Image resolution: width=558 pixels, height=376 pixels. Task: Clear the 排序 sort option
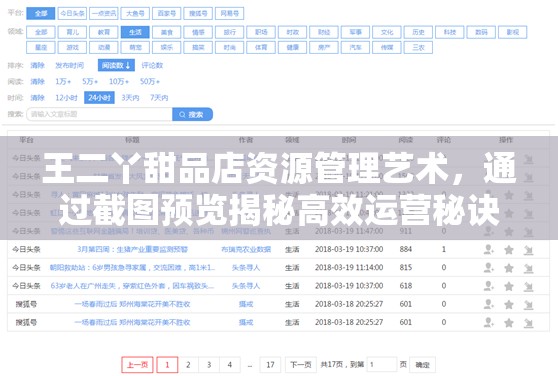click(37, 65)
